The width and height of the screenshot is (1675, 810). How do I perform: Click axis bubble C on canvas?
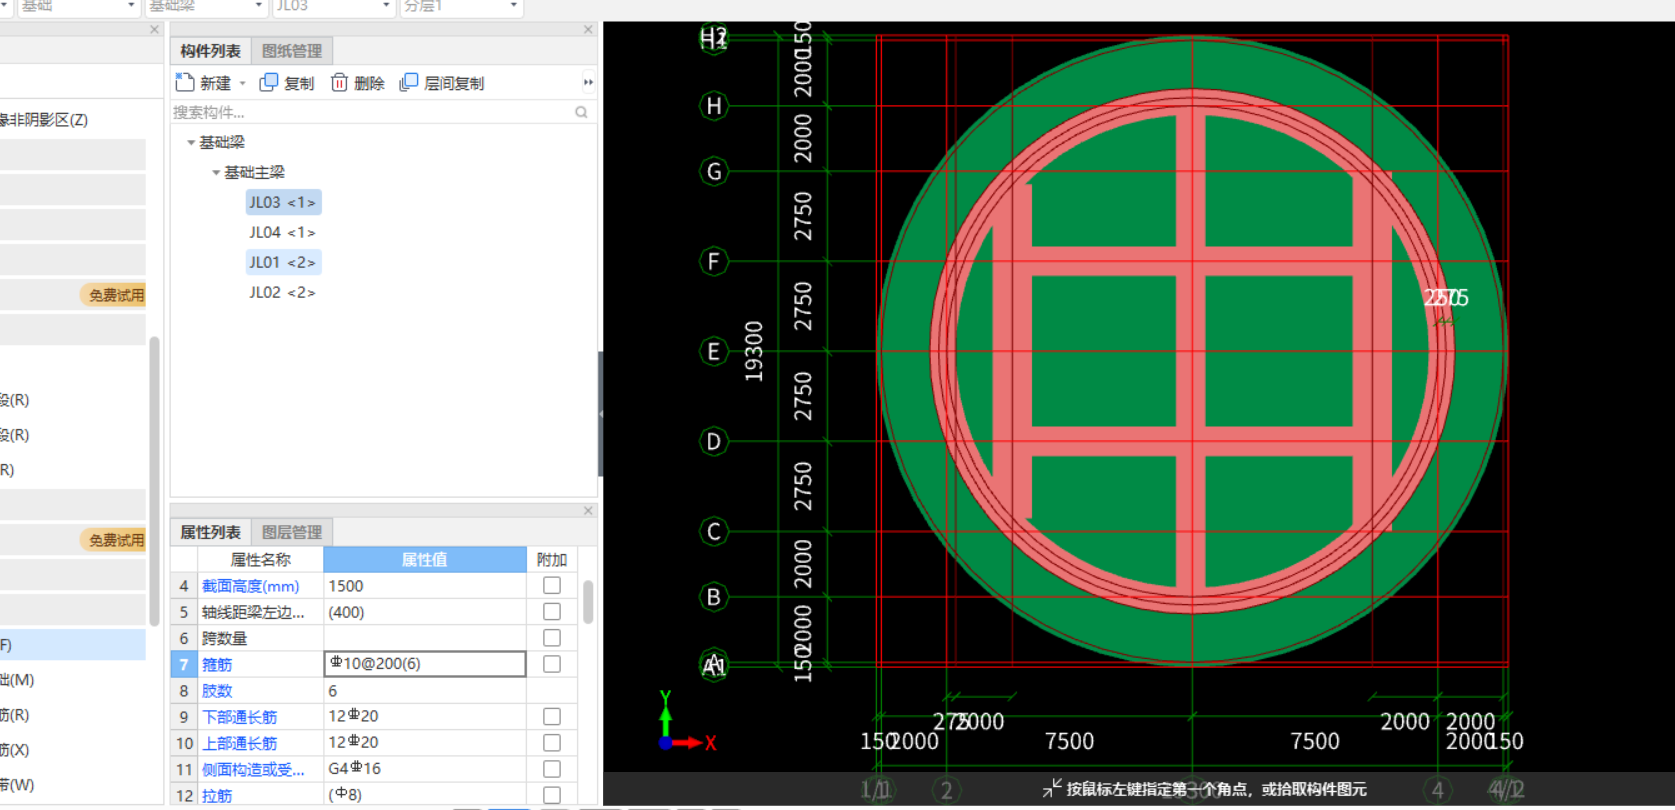(713, 531)
